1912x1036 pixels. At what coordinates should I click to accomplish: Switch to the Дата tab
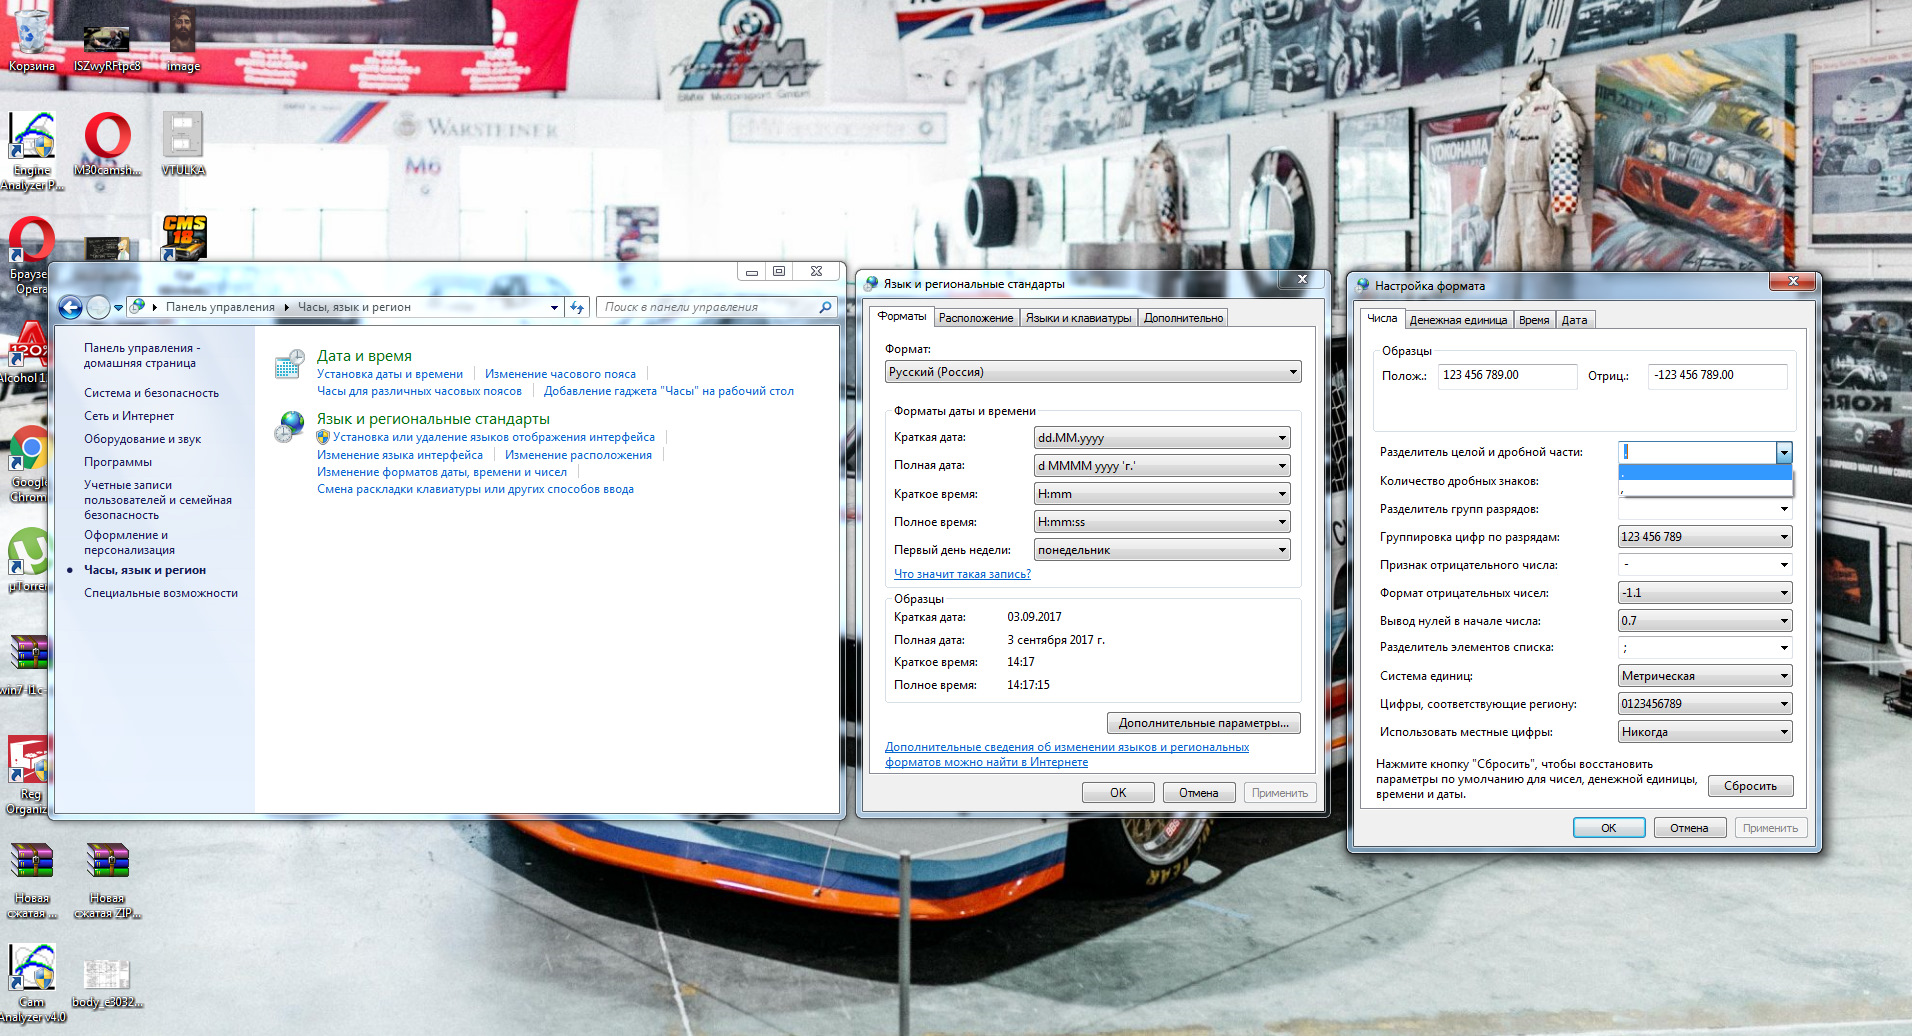1575,320
